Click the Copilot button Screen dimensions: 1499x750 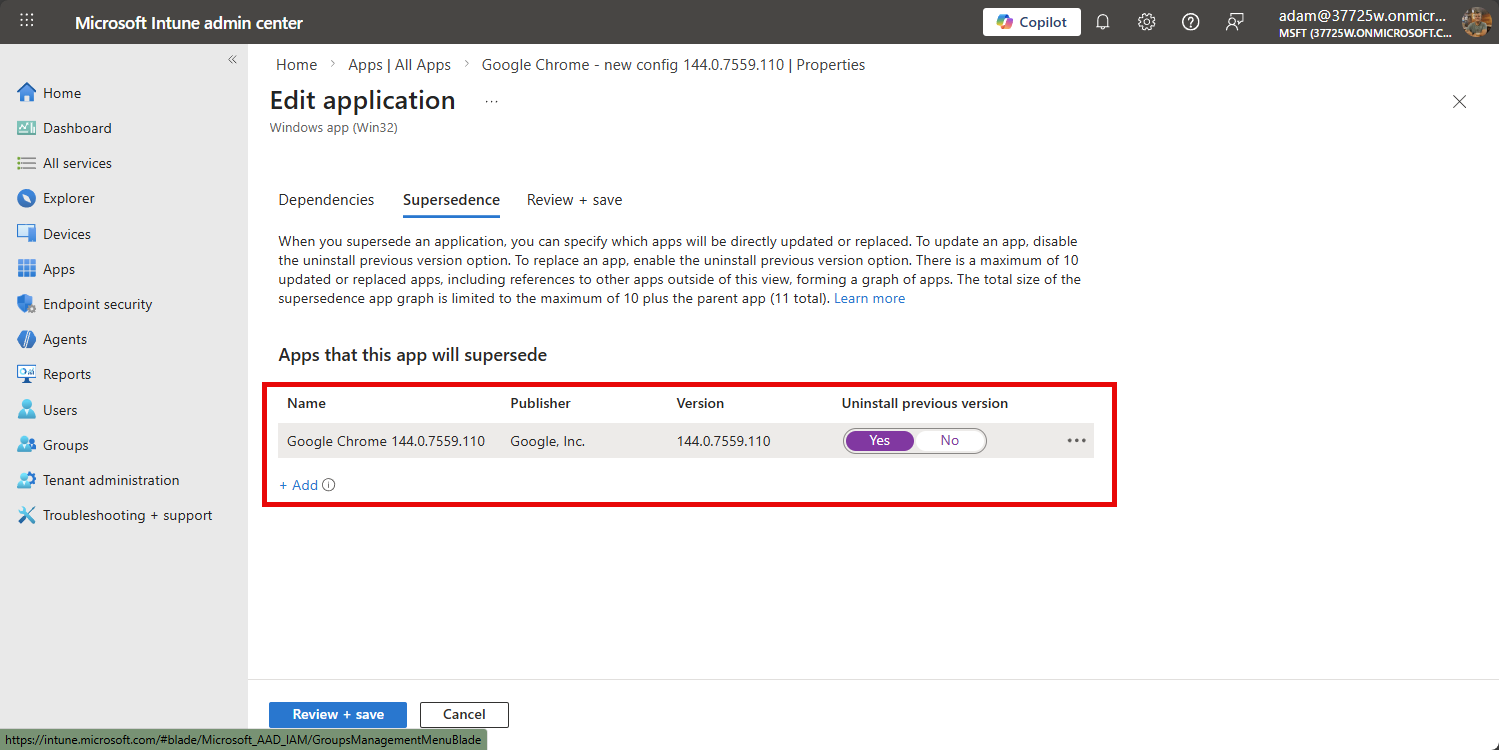tap(1031, 22)
